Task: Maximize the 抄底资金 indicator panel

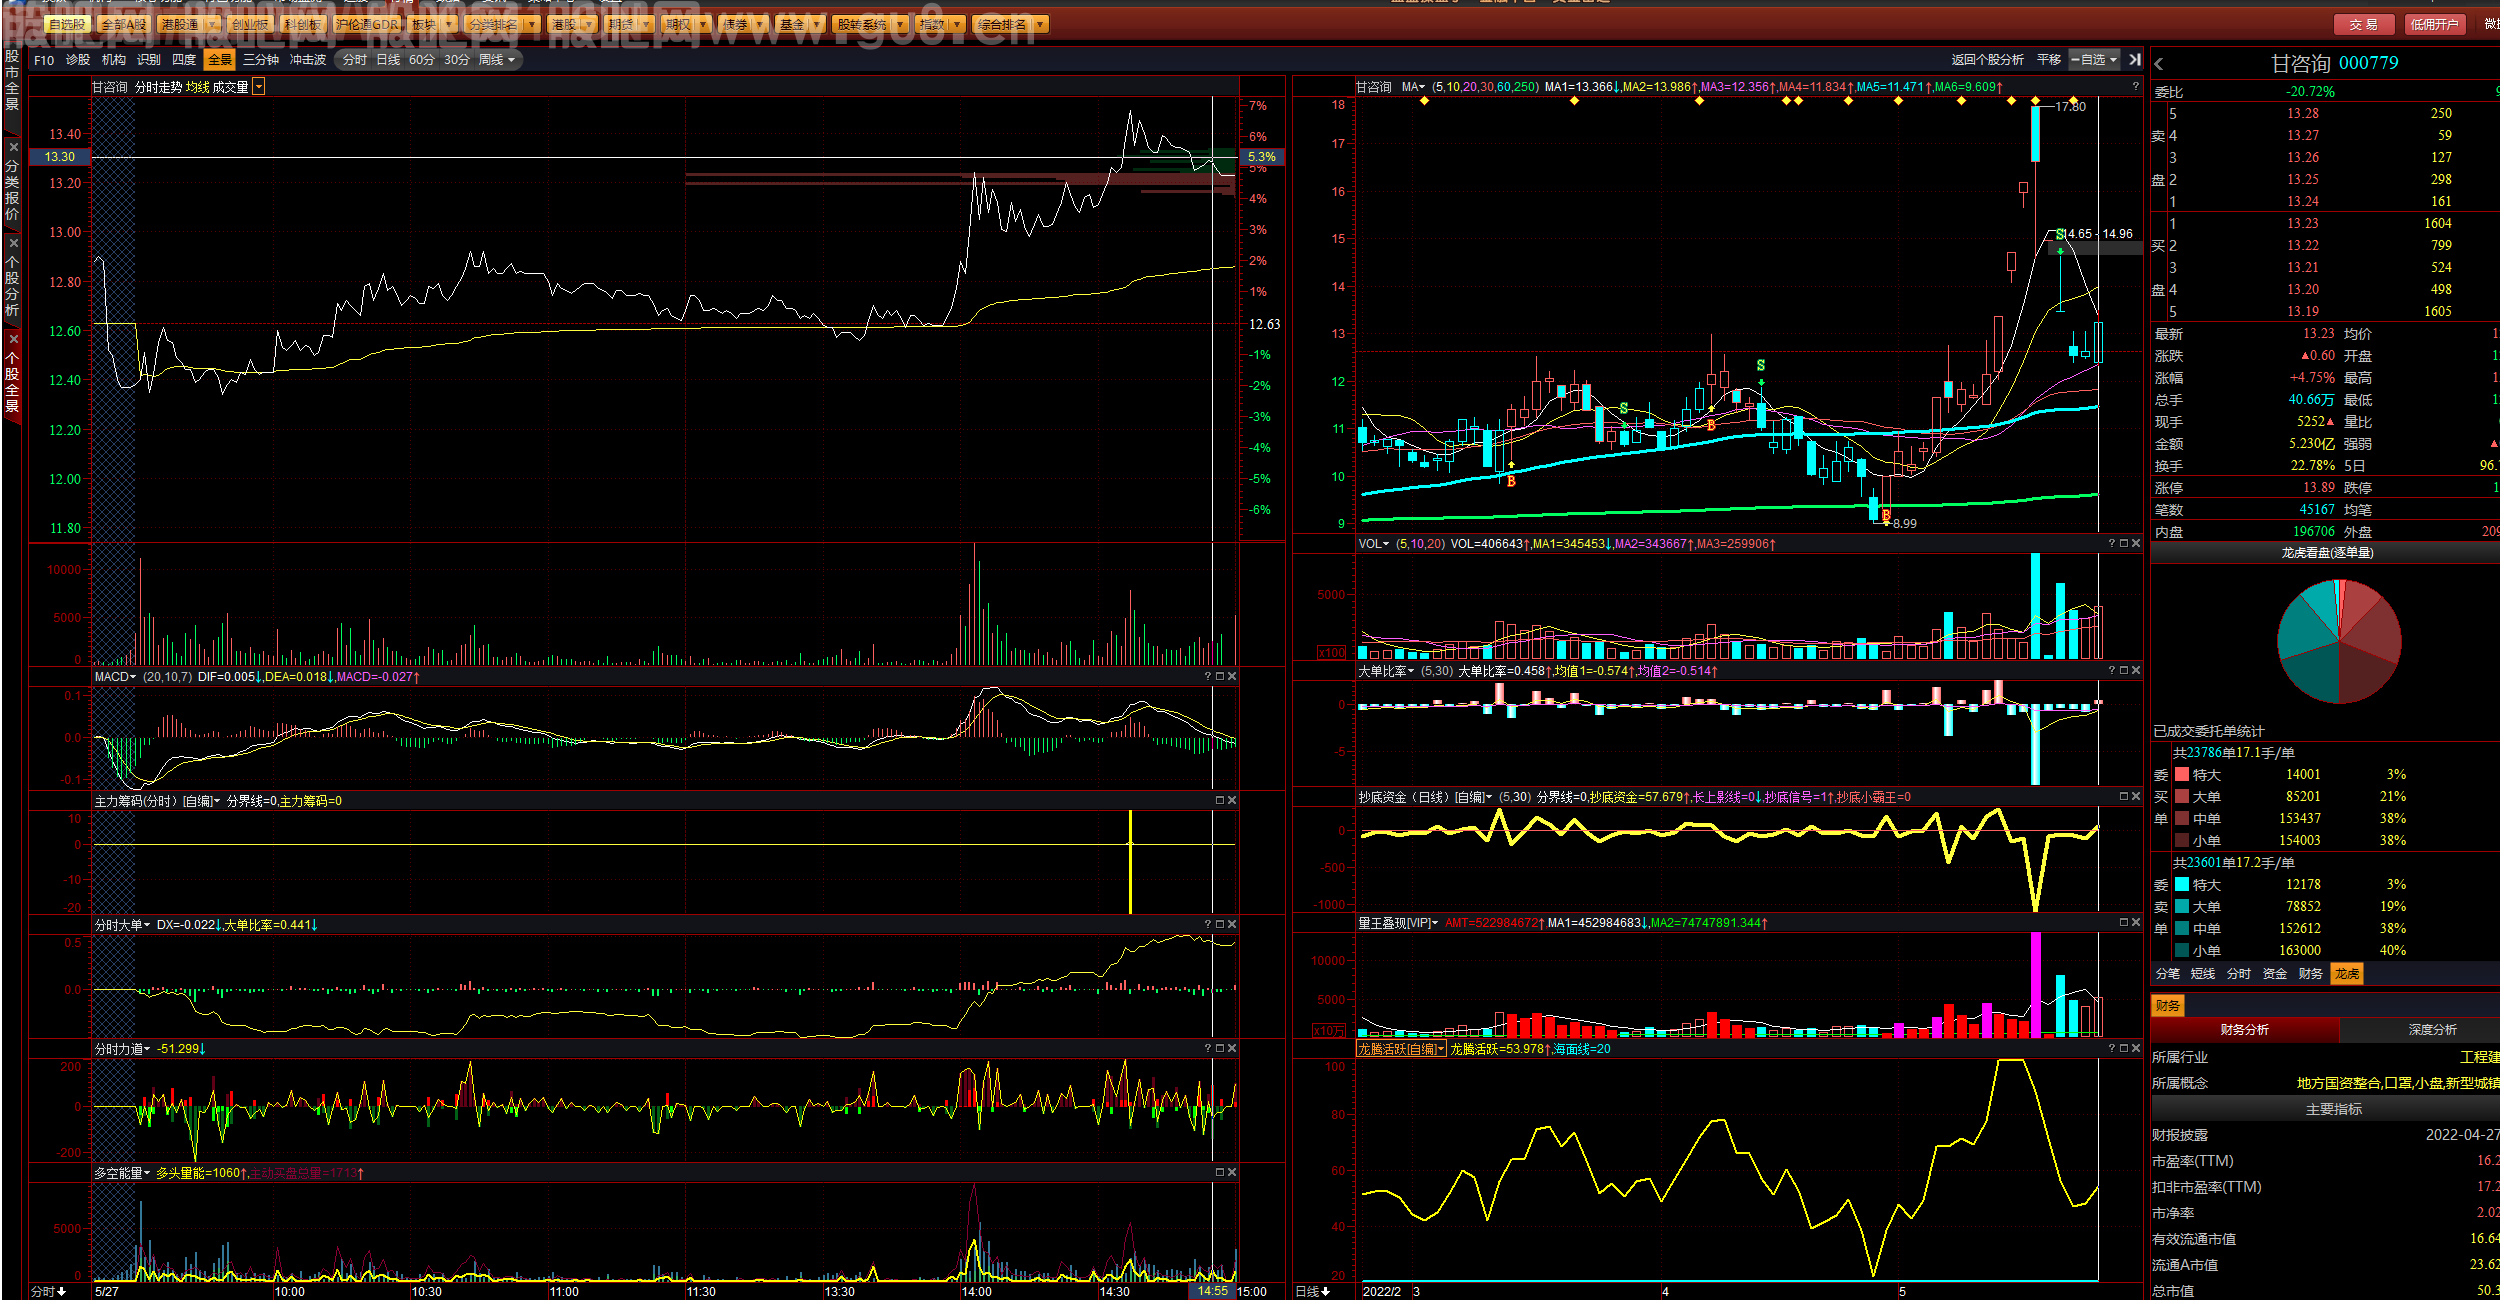Action: [2124, 797]
